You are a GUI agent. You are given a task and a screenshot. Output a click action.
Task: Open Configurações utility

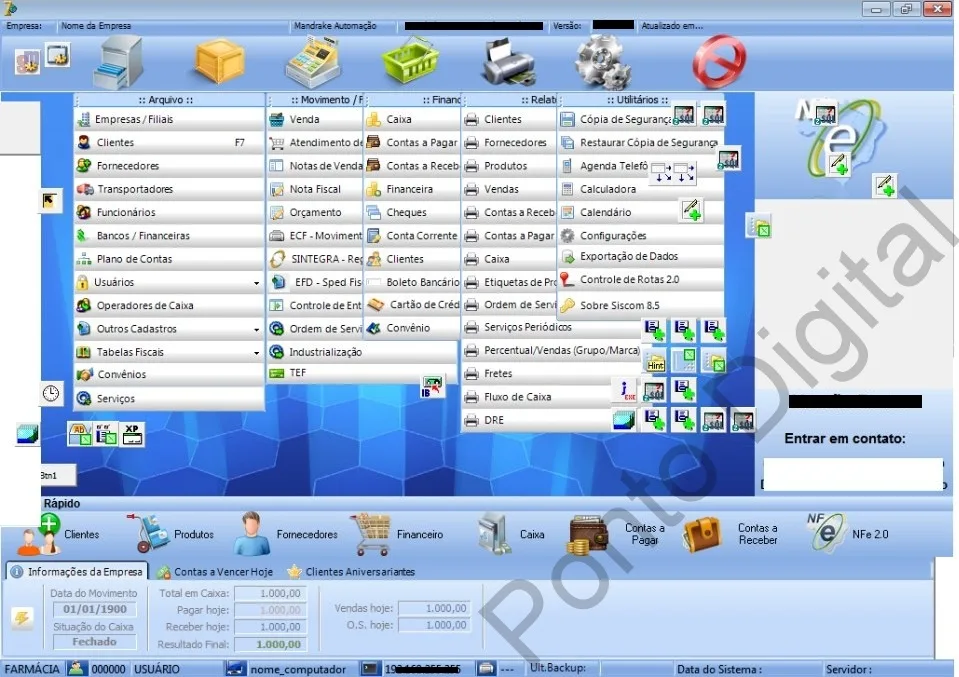pos(641,235)
